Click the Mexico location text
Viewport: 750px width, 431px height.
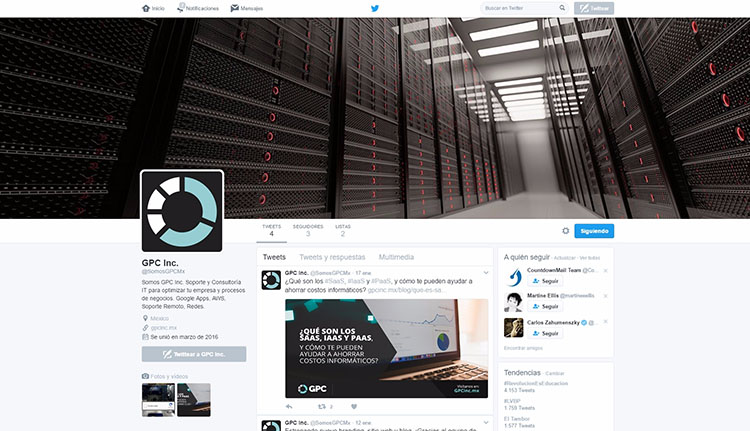(159, 318)
